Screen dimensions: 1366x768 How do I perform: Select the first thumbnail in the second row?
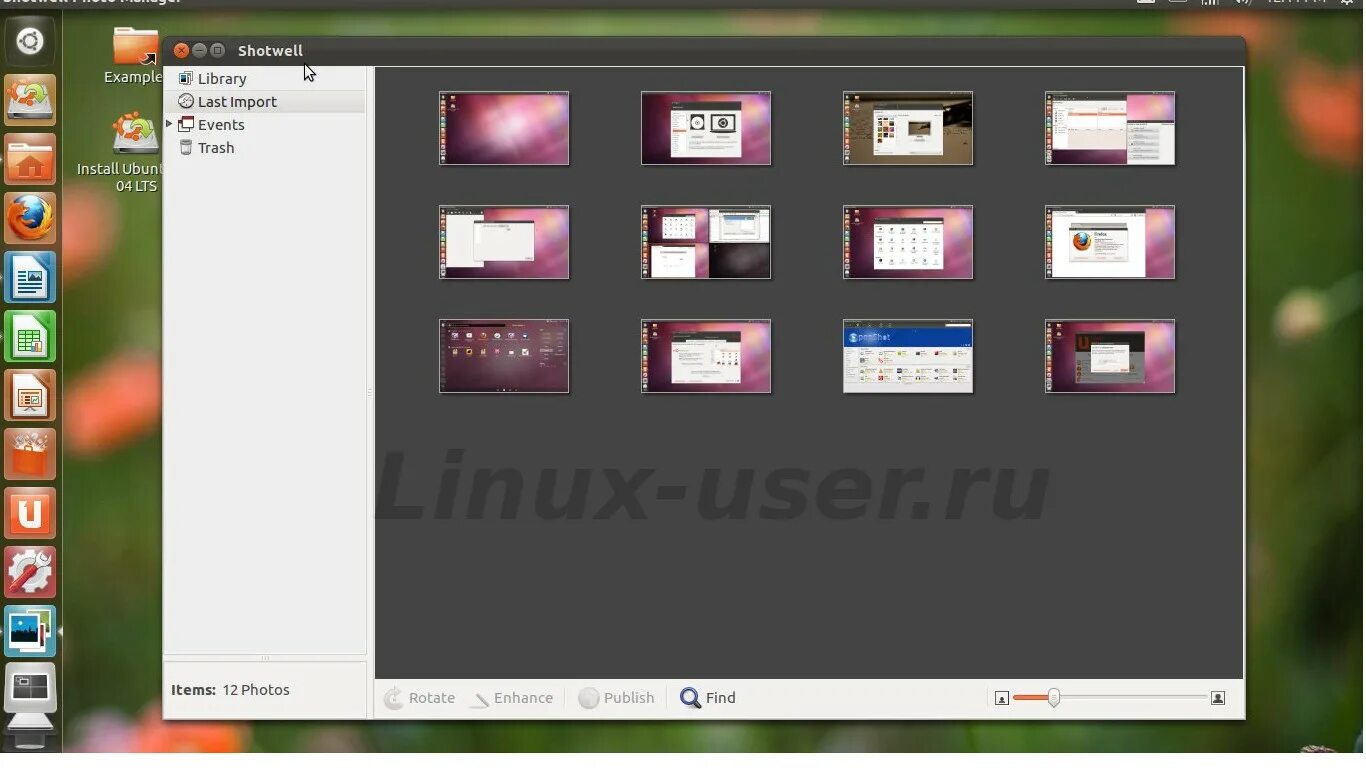click(504, 242)
